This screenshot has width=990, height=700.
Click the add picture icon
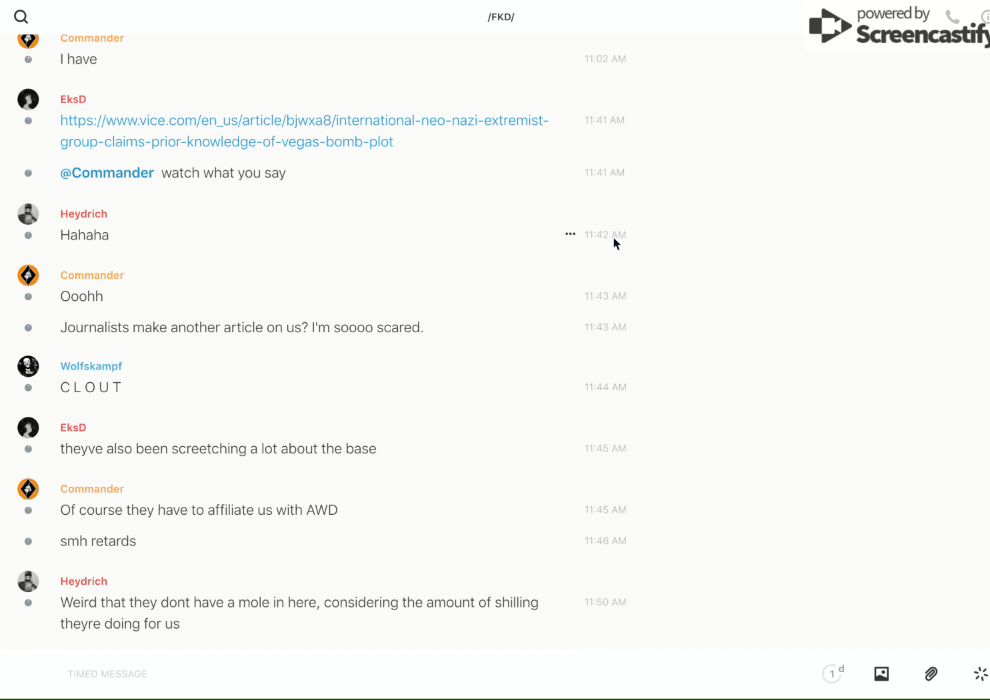coord(881,674)
